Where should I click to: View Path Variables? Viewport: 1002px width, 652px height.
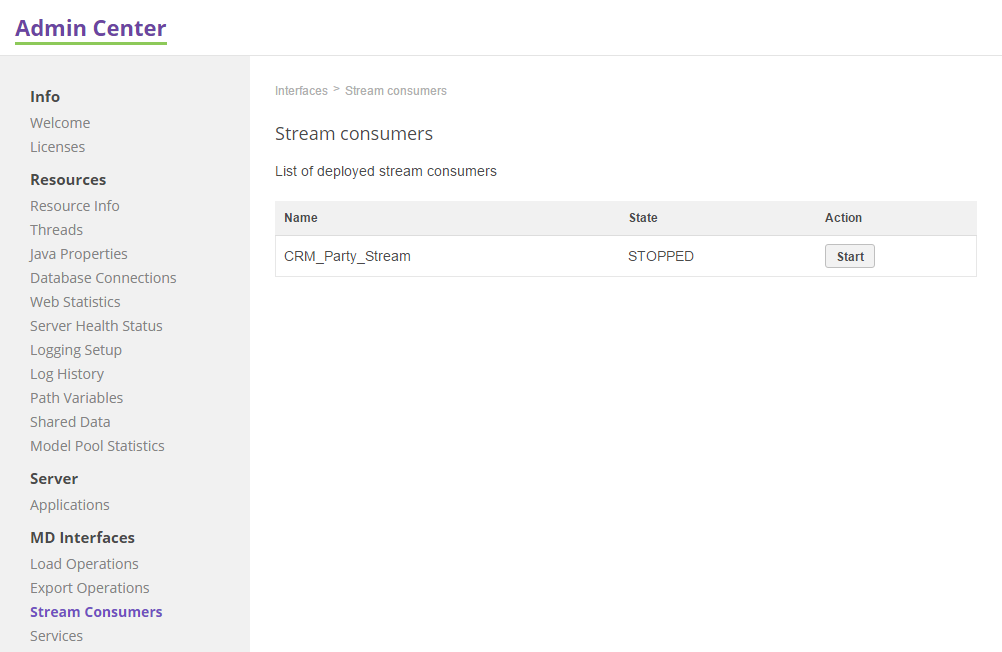click(76, 397)
